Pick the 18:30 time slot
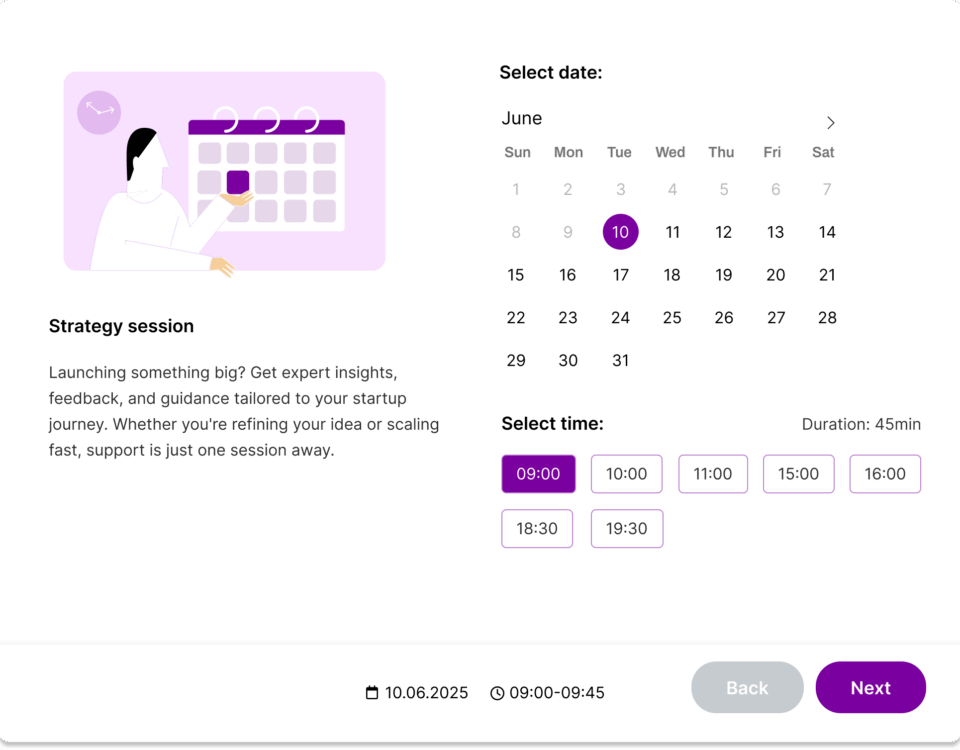960x750 pixels. (x=537, y=528)
